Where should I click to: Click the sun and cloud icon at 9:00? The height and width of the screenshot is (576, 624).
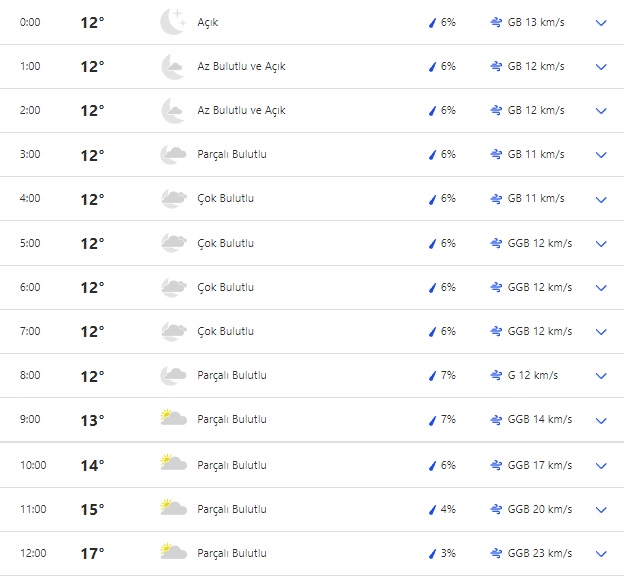[172, 419]
